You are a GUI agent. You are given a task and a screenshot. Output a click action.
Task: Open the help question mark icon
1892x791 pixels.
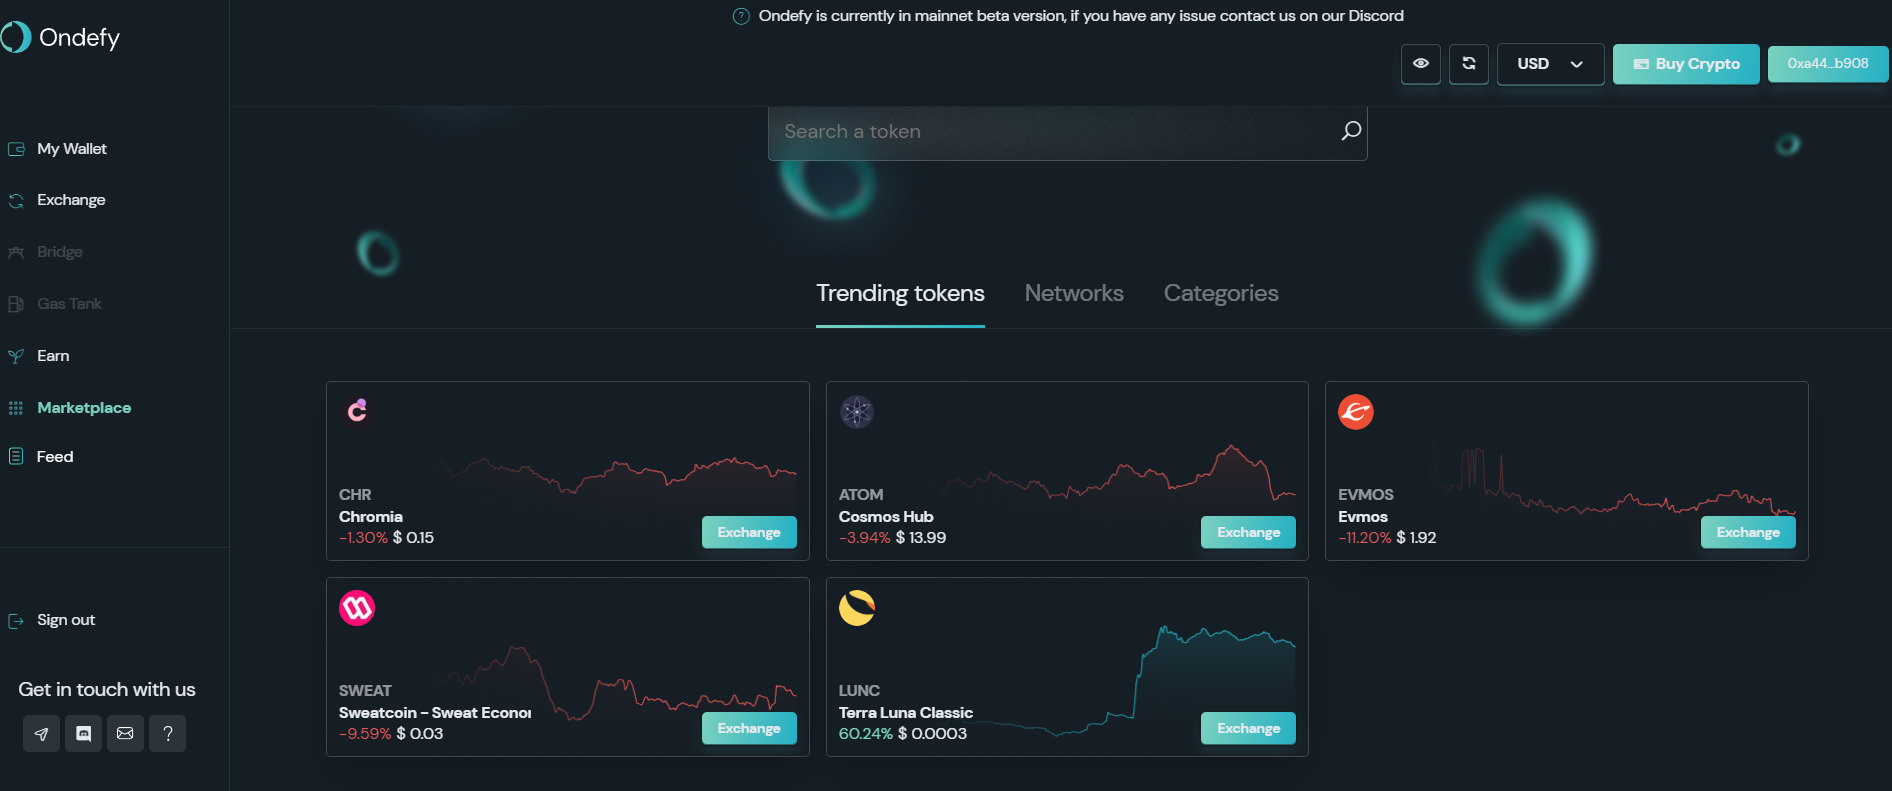168,734
